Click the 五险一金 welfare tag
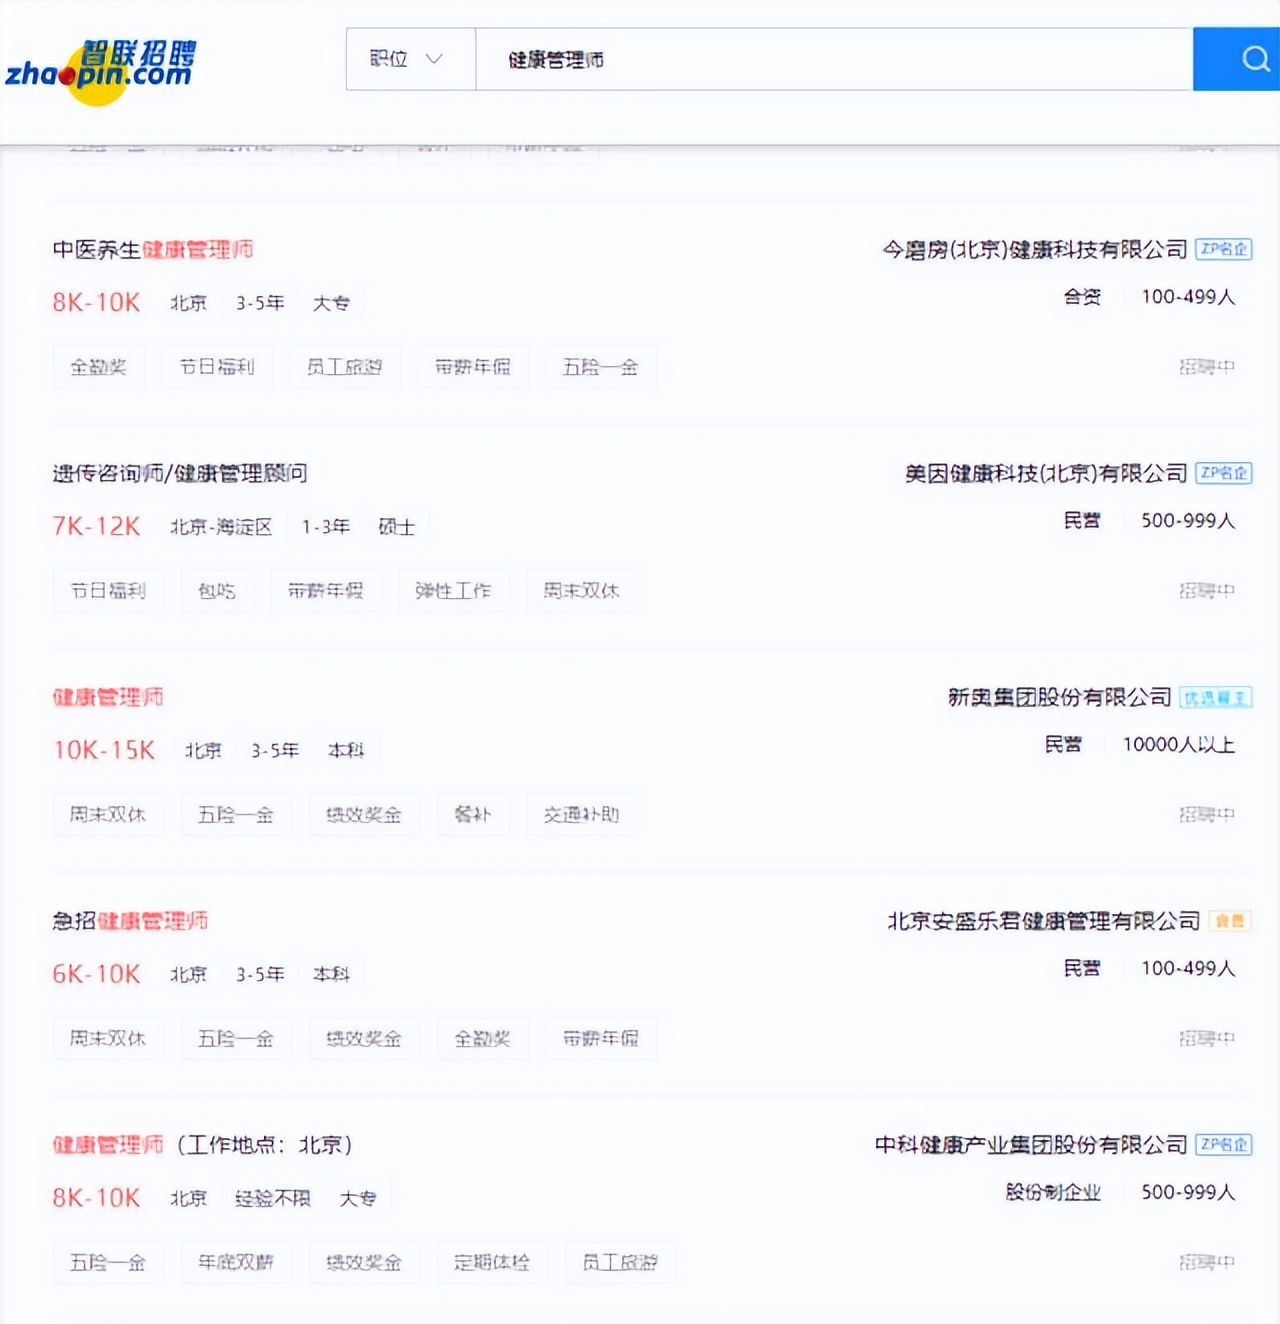This screenshot has width=1280, height=1324. point(600,367)
